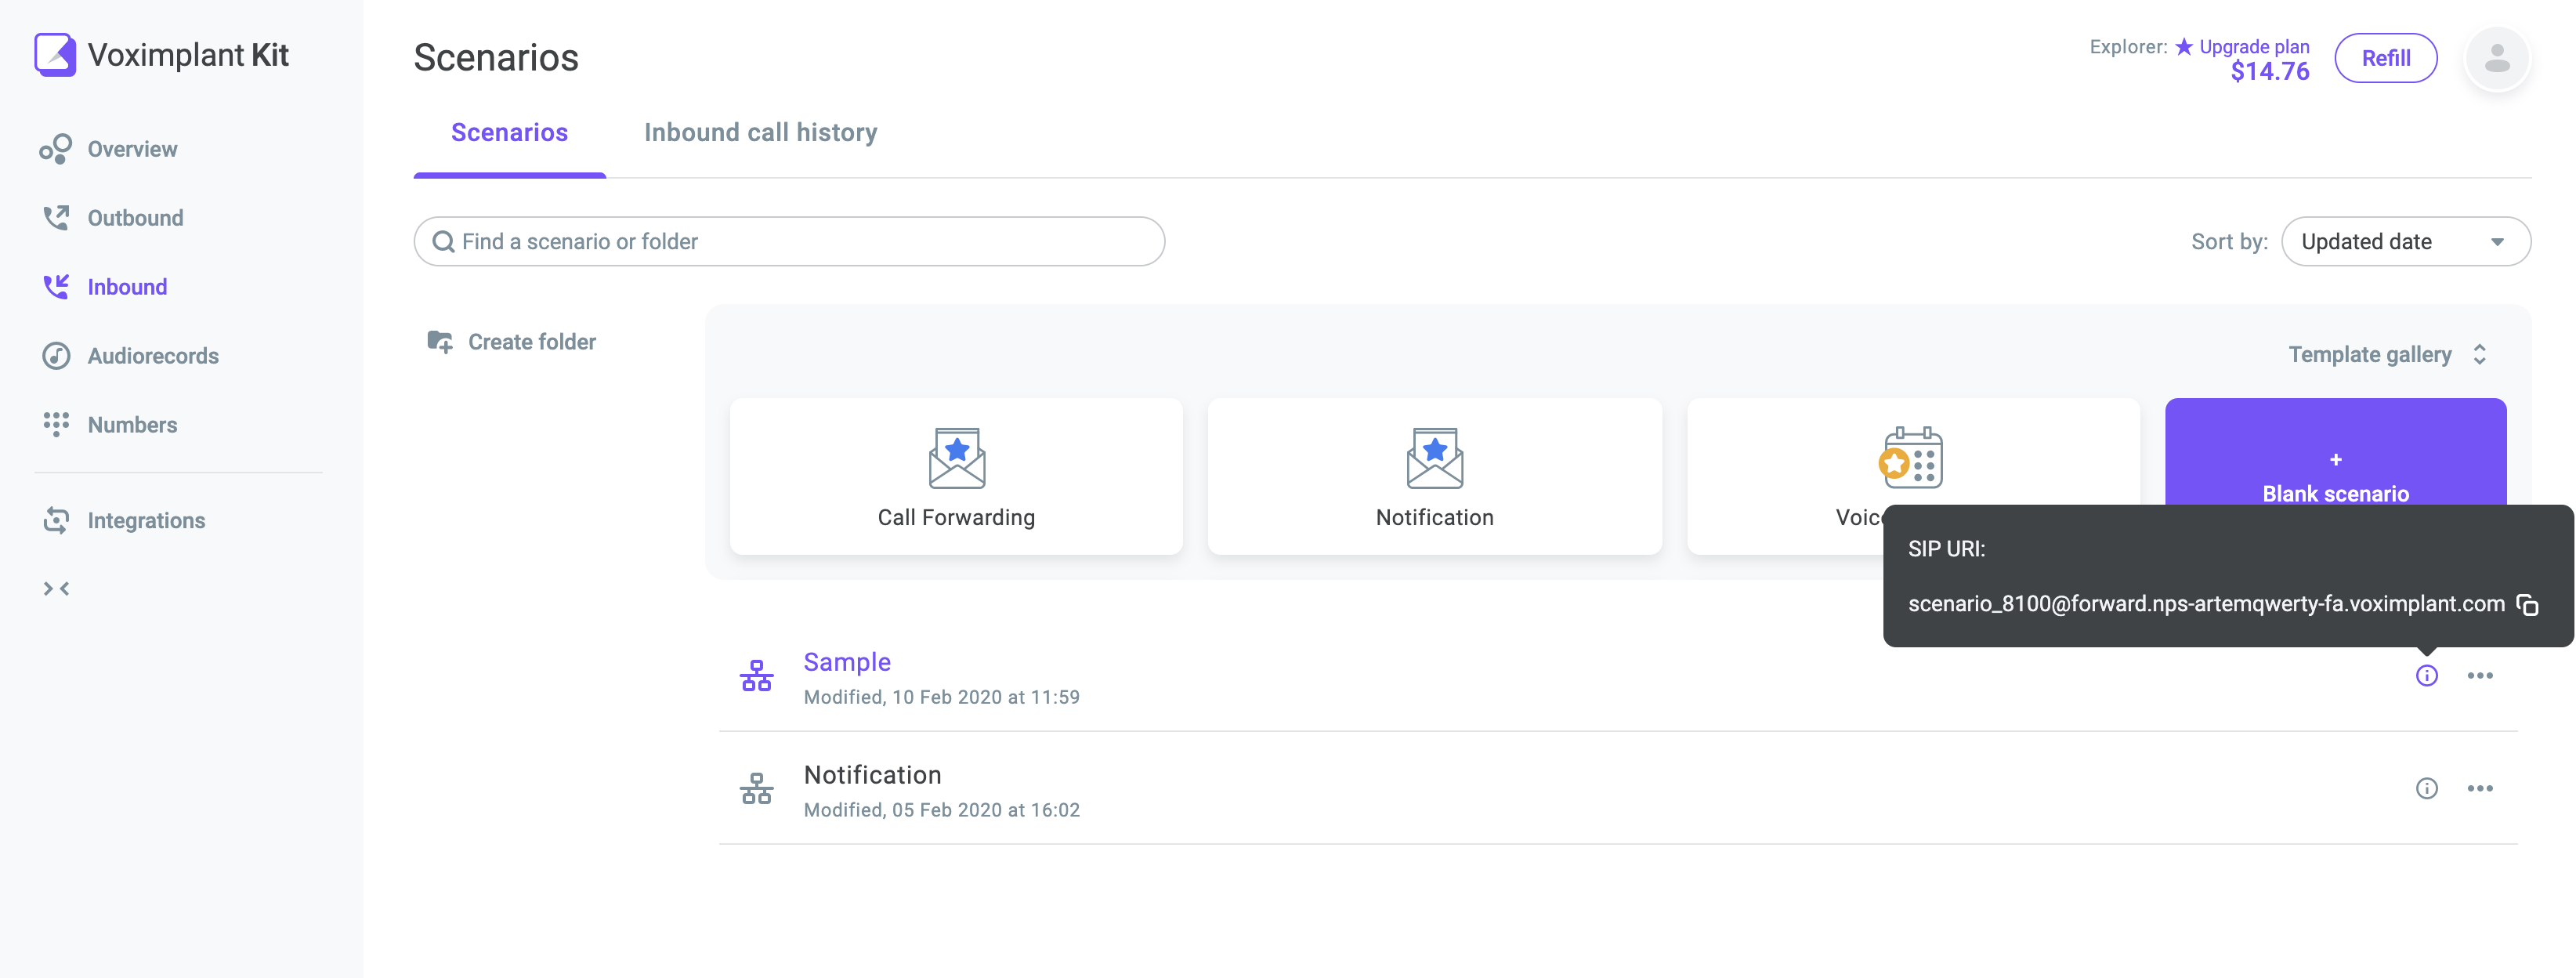Collapse the Template gallery expander
Screen dimensions: 2576x978
tap(2480, 355)
